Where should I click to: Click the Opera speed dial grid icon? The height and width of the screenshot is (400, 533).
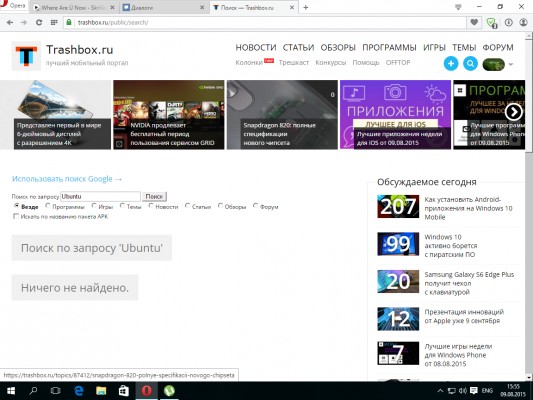click(54, 22)
